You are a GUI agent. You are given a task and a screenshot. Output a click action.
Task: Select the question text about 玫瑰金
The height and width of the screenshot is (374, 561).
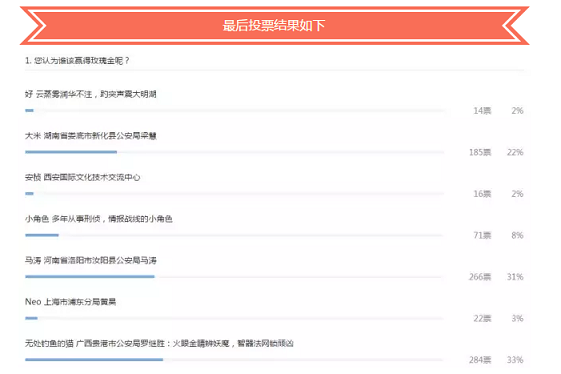pyautogui.click(x=77, y=60)
